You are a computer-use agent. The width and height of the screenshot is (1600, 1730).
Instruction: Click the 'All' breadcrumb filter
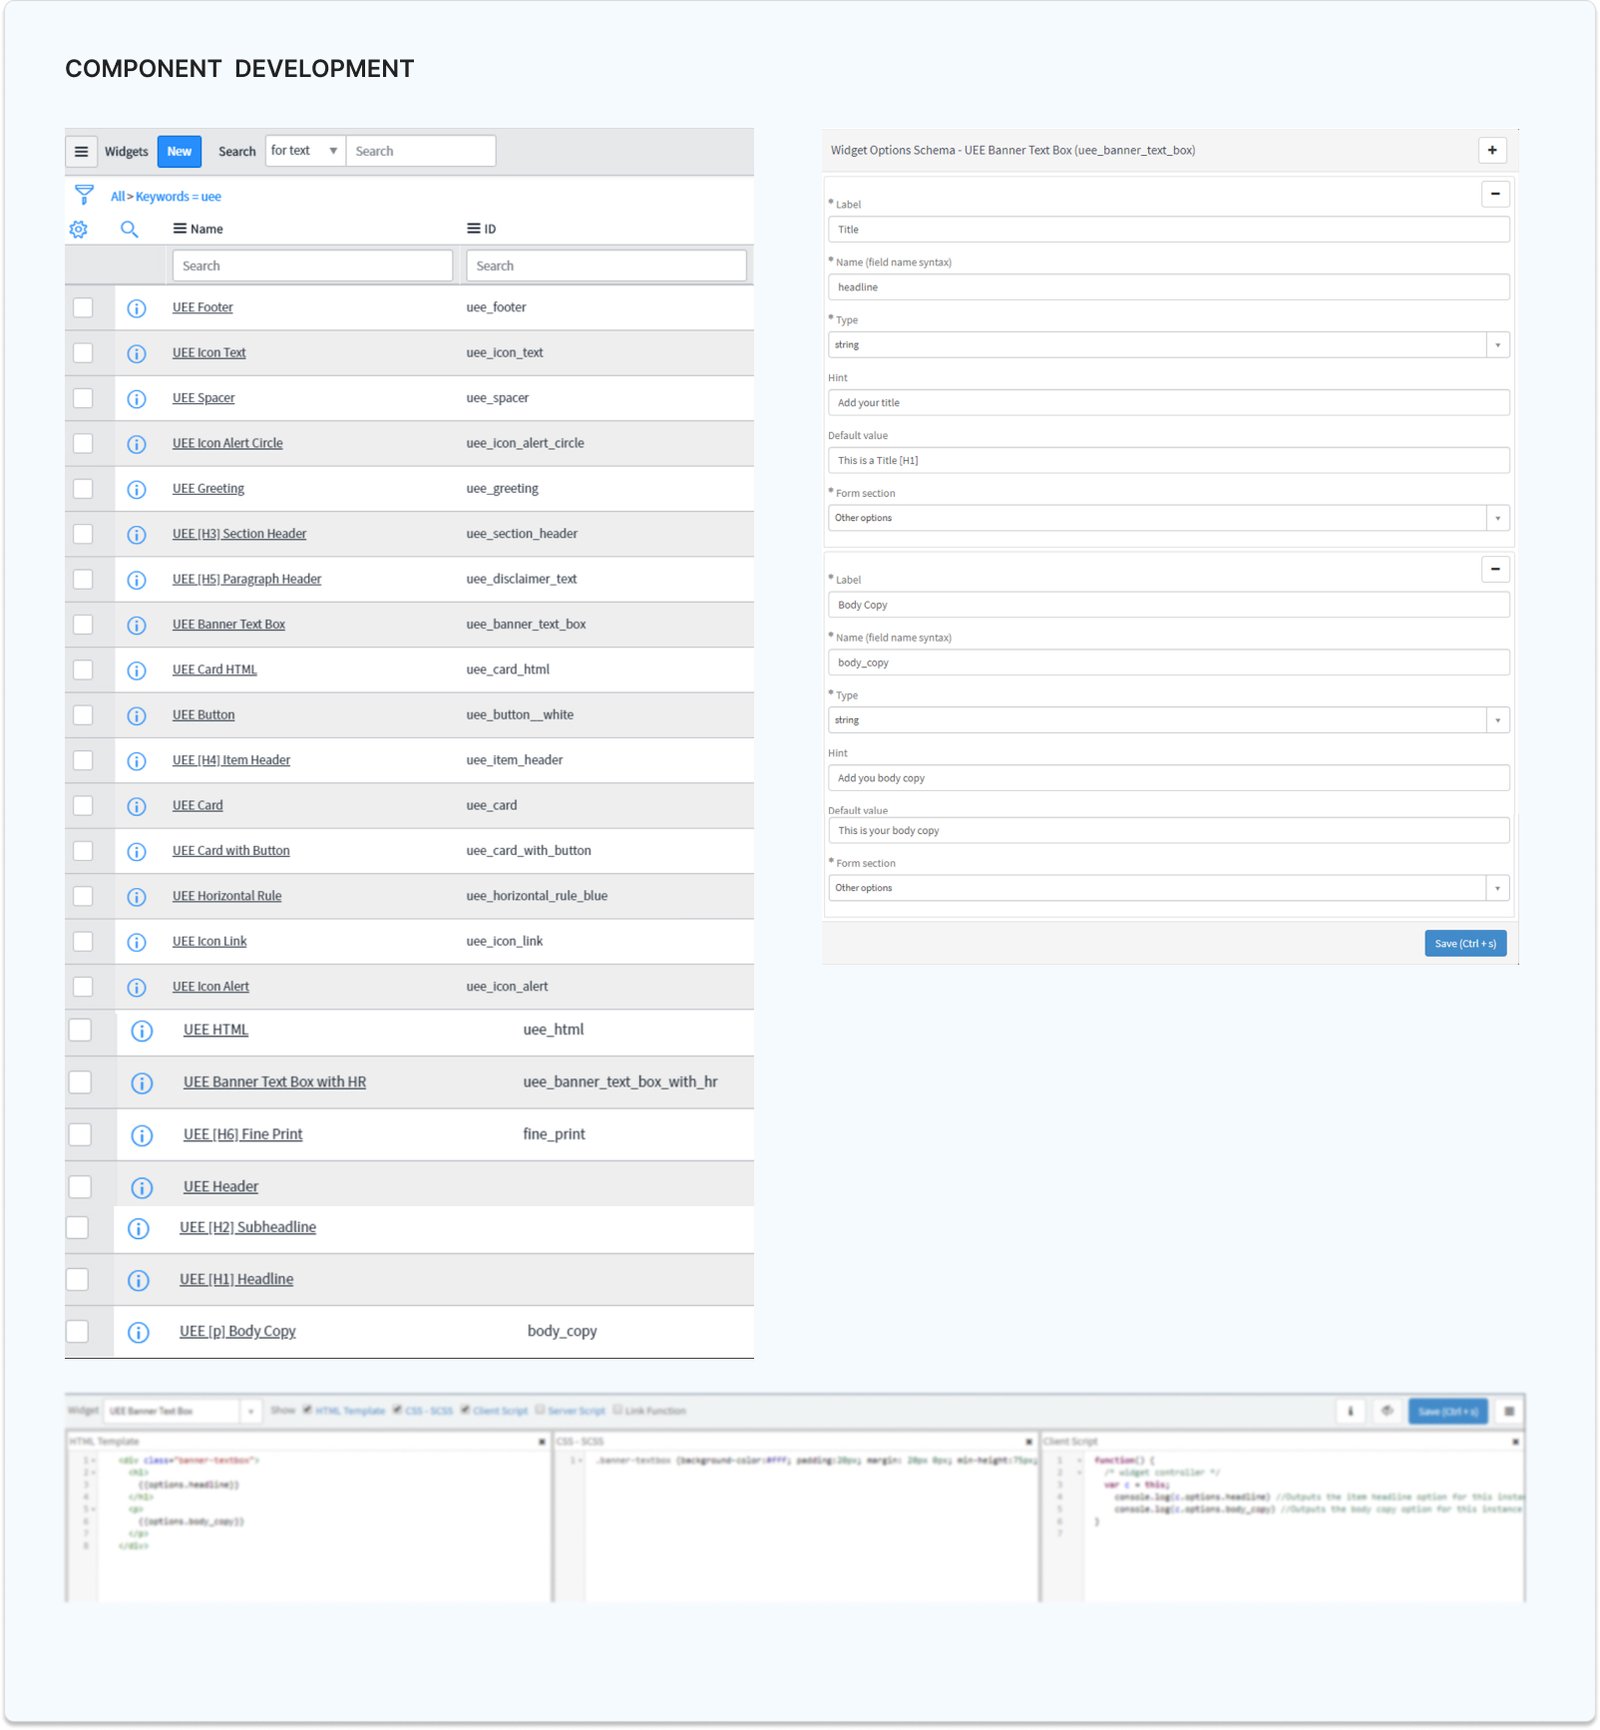click(x=117, y=197)
